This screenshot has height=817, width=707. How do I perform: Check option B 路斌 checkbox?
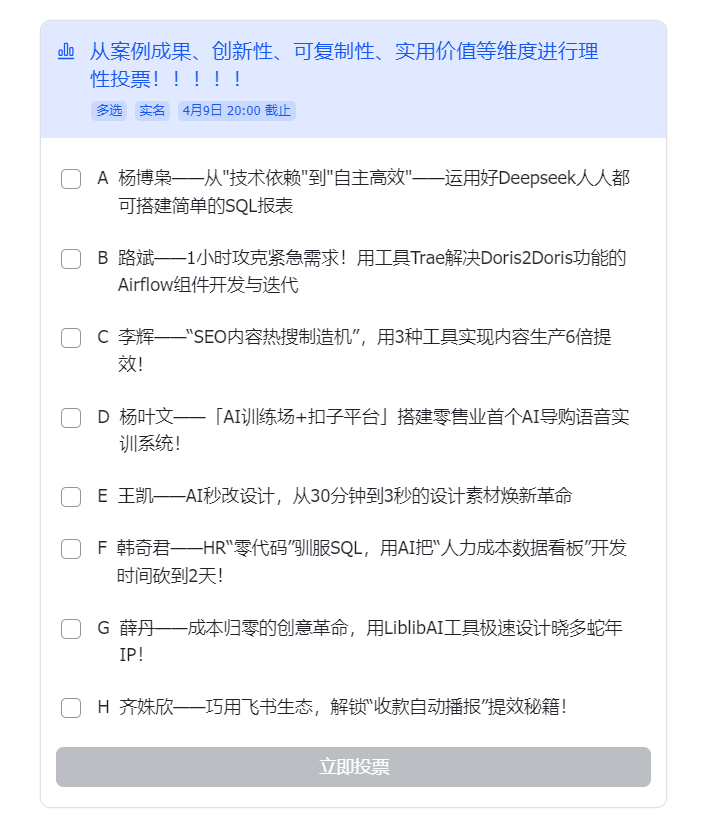(x=71, y=258)
